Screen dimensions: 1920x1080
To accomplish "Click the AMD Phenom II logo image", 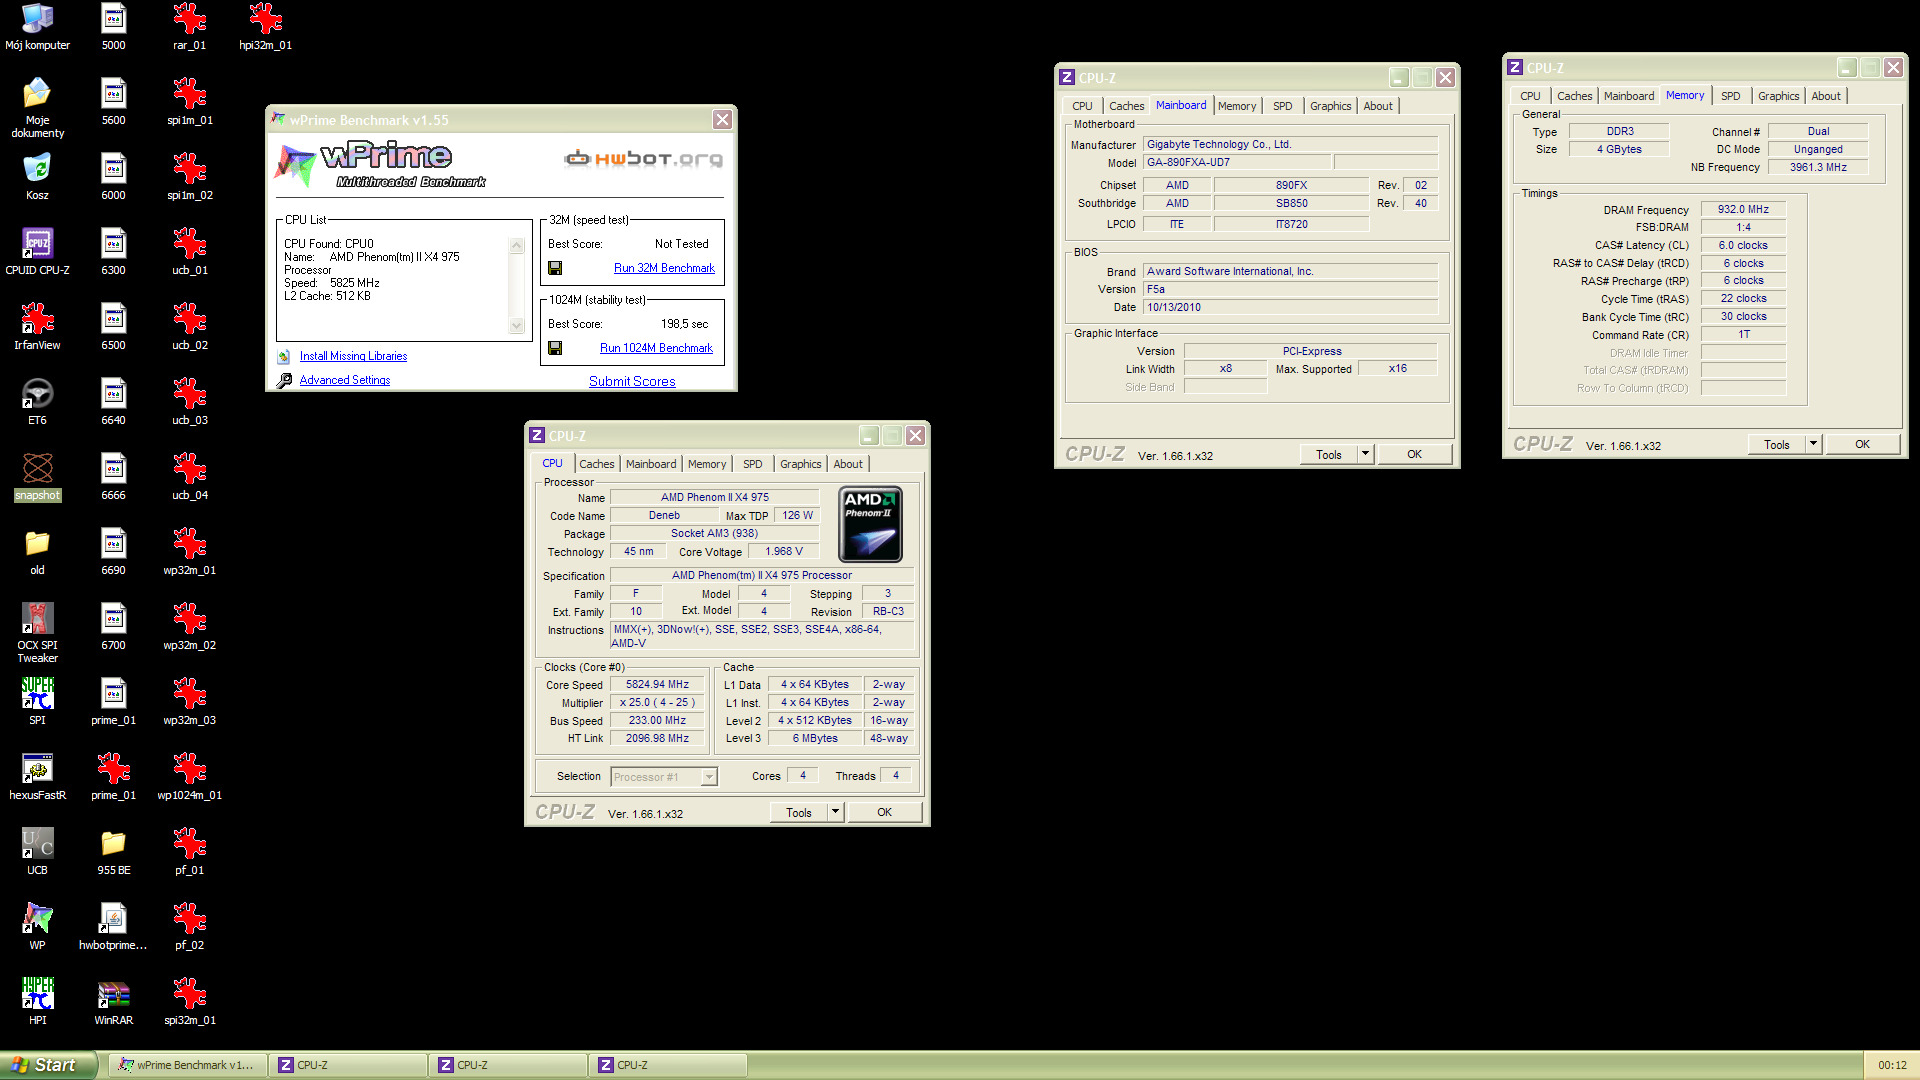I will [x=870, y=524].
